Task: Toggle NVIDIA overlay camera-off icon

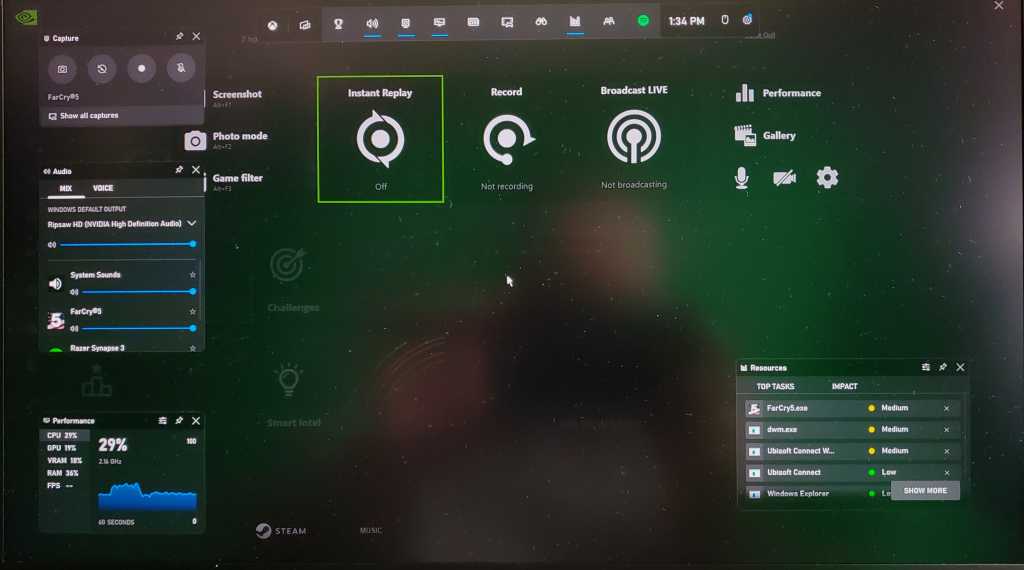Action: click(784, 178)
